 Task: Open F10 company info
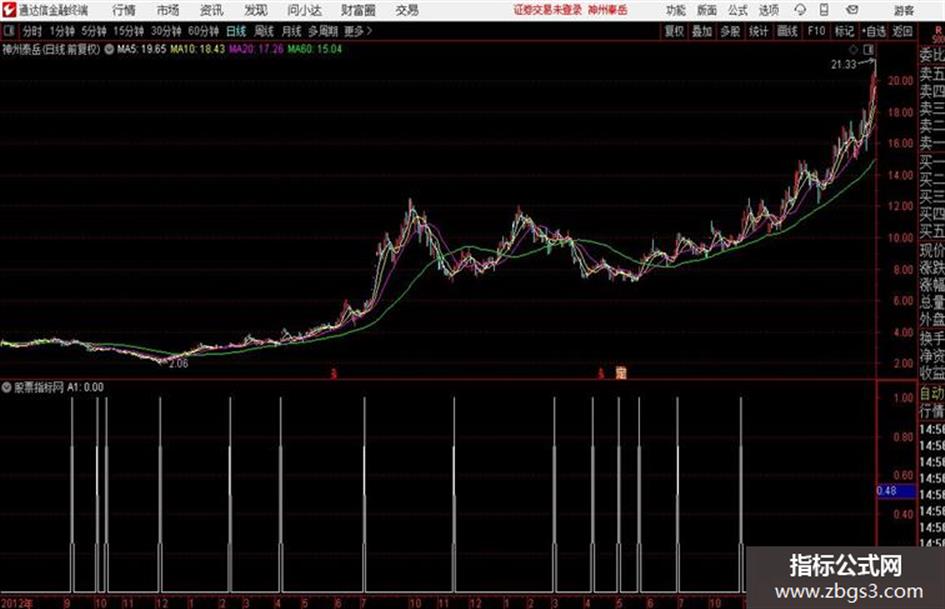tap(816, 31)
